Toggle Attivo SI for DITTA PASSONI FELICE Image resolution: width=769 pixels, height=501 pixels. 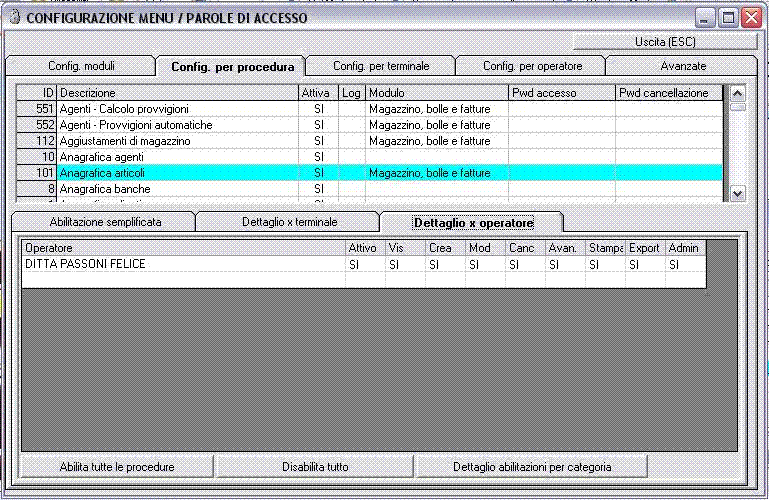pyautogui.click(x=365, y=265)
